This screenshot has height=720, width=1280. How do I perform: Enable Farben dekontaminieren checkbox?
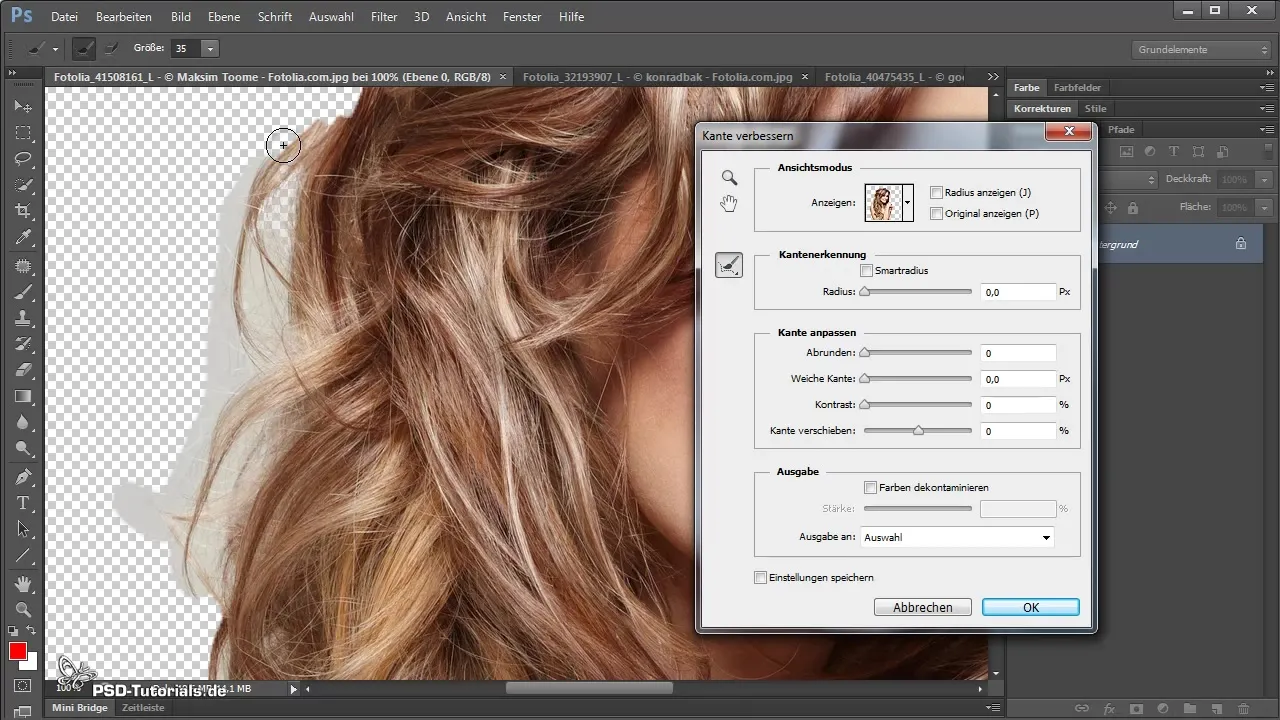871,488
